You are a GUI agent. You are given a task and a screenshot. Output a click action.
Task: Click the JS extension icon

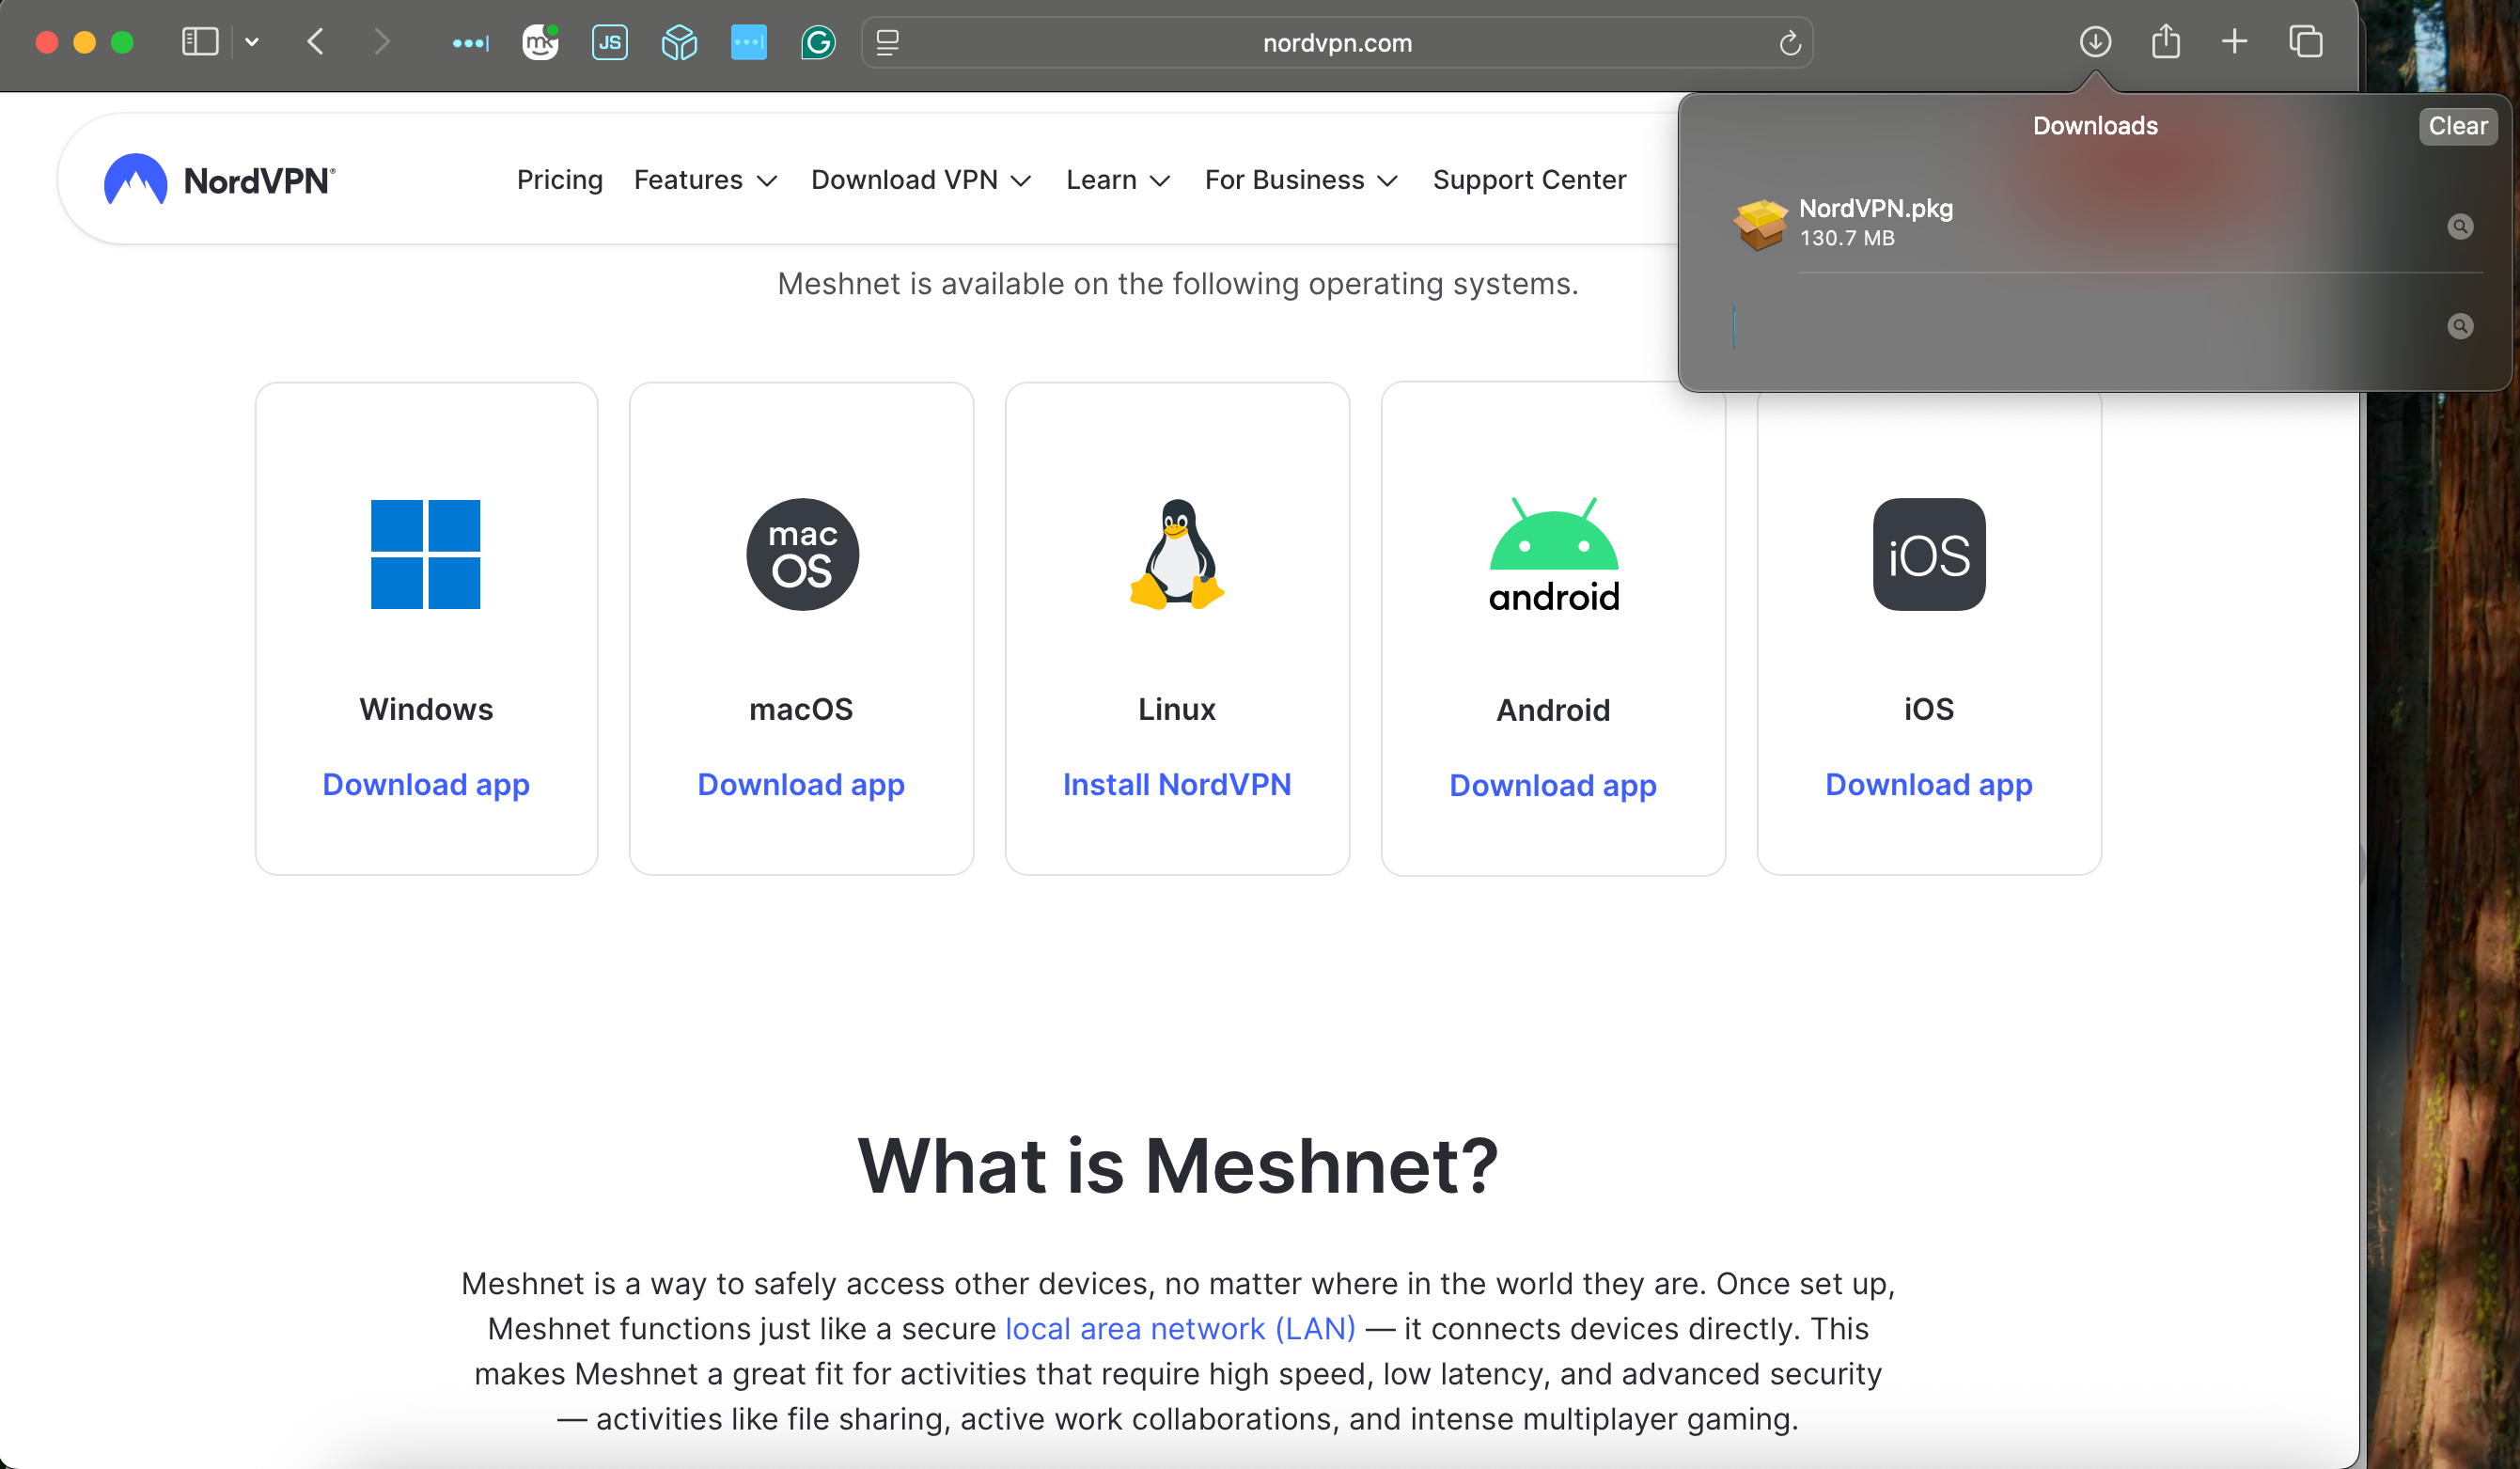point(609,42)
